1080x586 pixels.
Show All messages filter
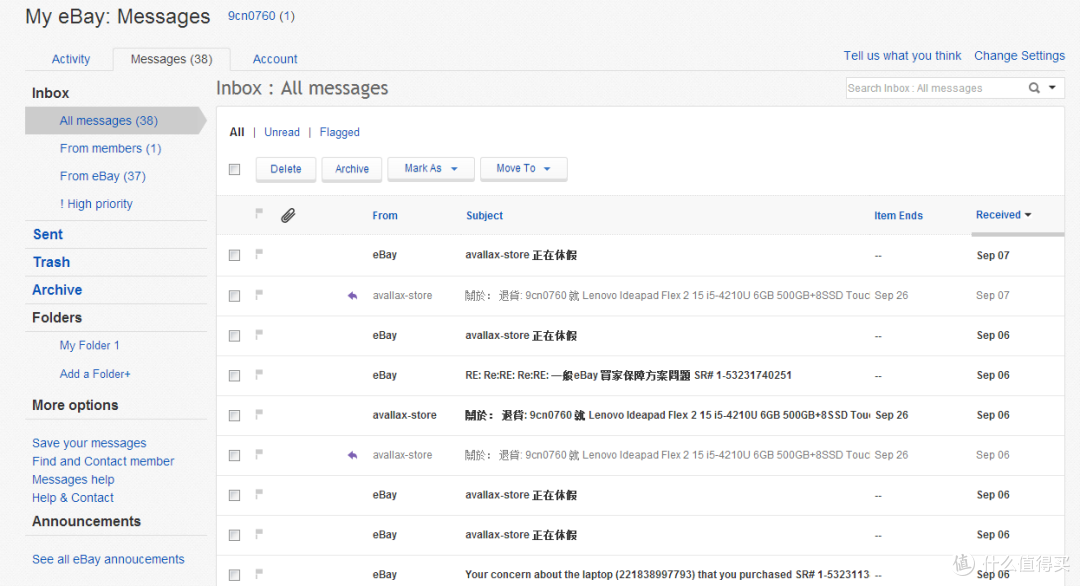[x=237, y=132]
